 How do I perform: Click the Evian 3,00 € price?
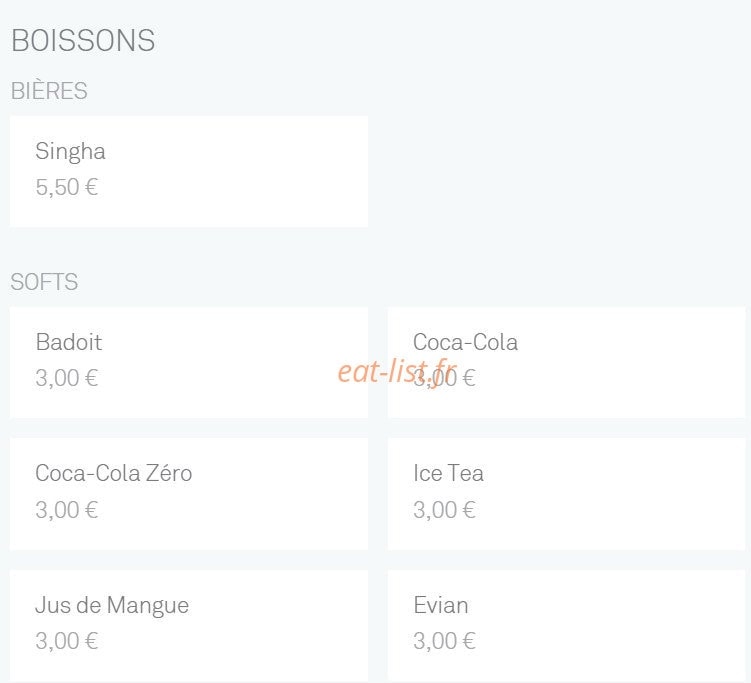click(444, 641)
